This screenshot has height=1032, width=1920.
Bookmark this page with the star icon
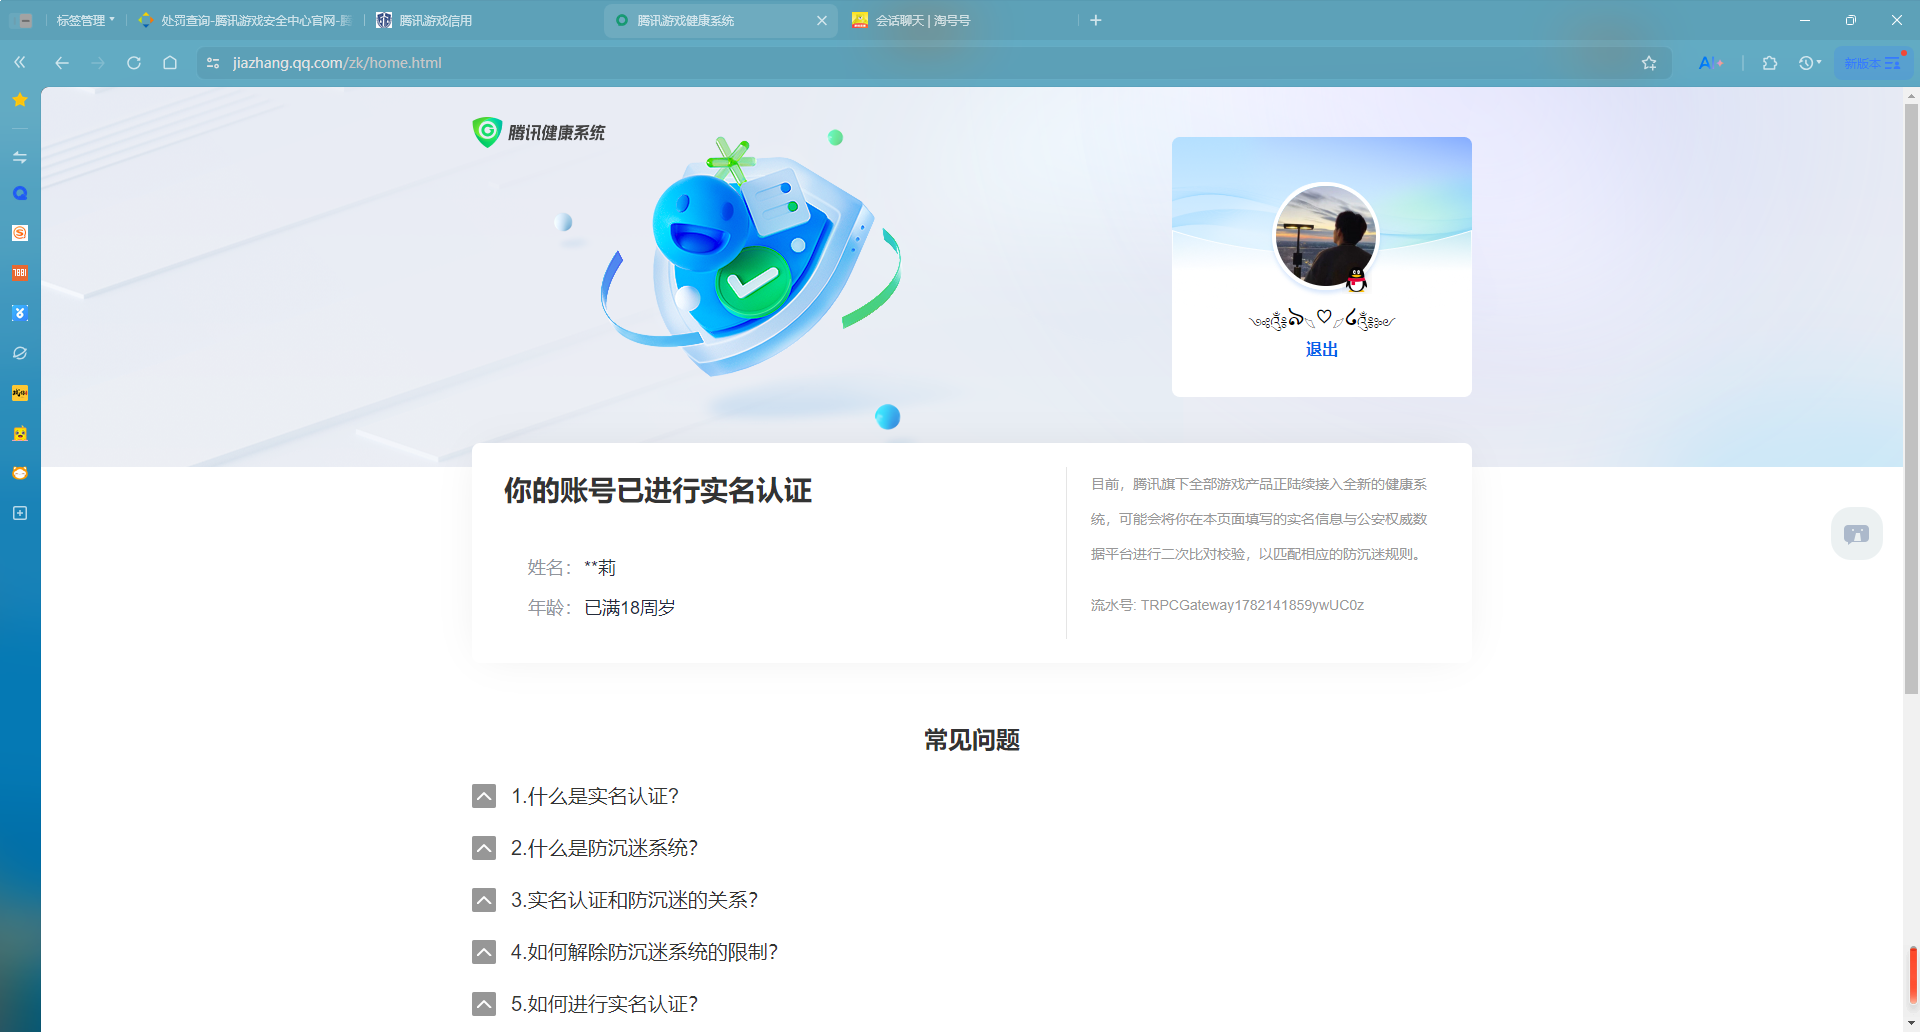click(x=1649, y=63)
